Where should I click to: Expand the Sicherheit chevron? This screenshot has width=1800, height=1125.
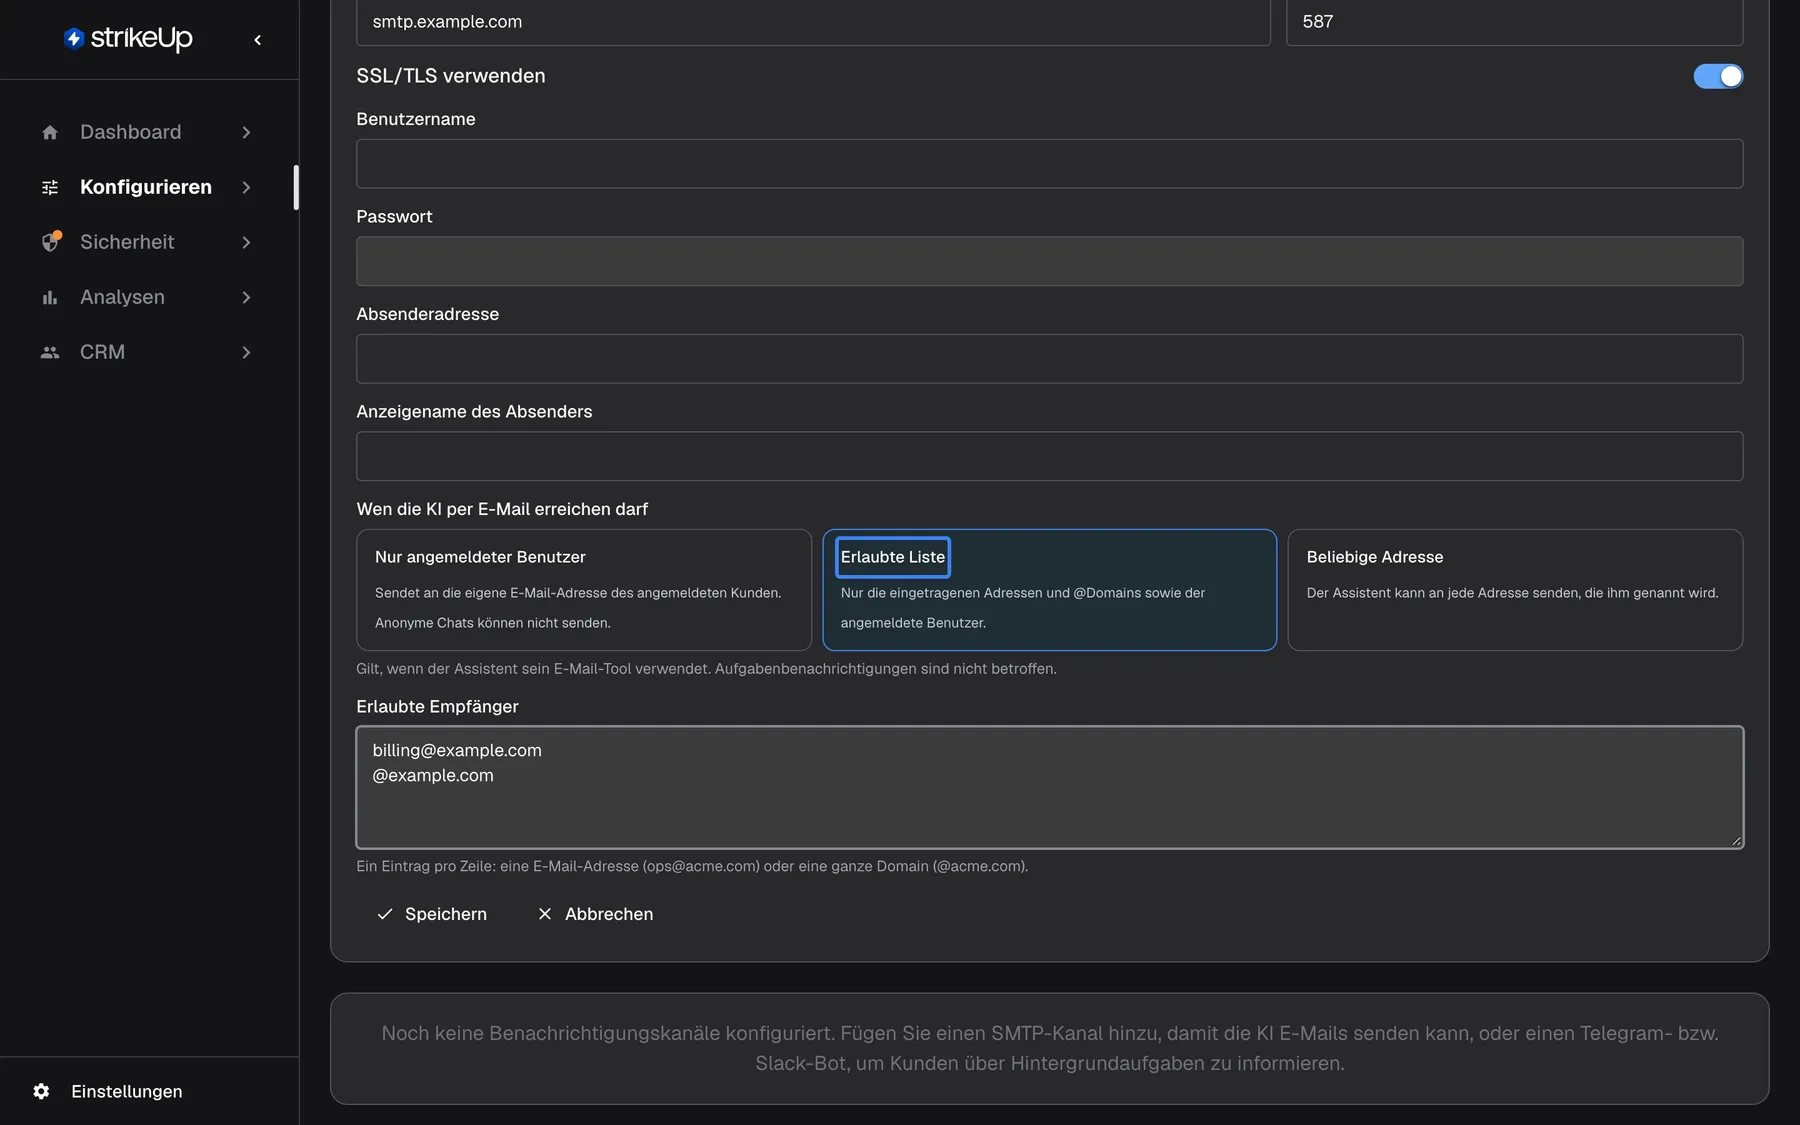pyautogui.click(x=246, y=242)
